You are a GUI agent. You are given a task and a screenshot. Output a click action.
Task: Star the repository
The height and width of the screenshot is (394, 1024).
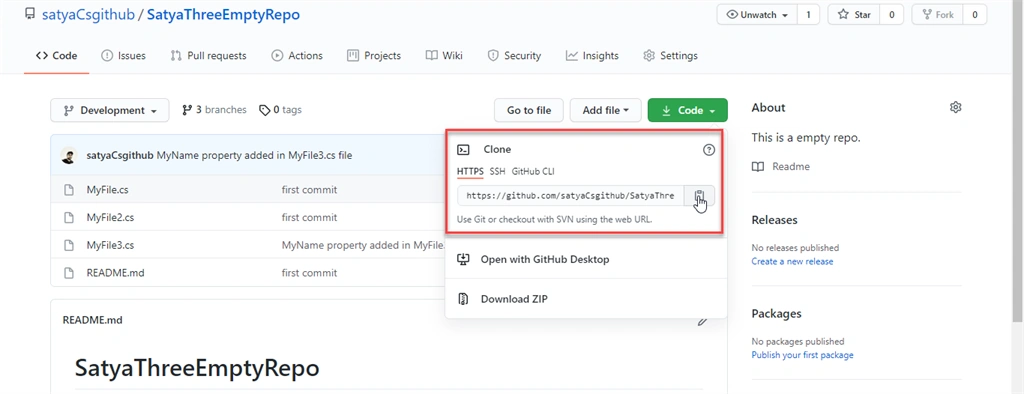pos(854,14)
